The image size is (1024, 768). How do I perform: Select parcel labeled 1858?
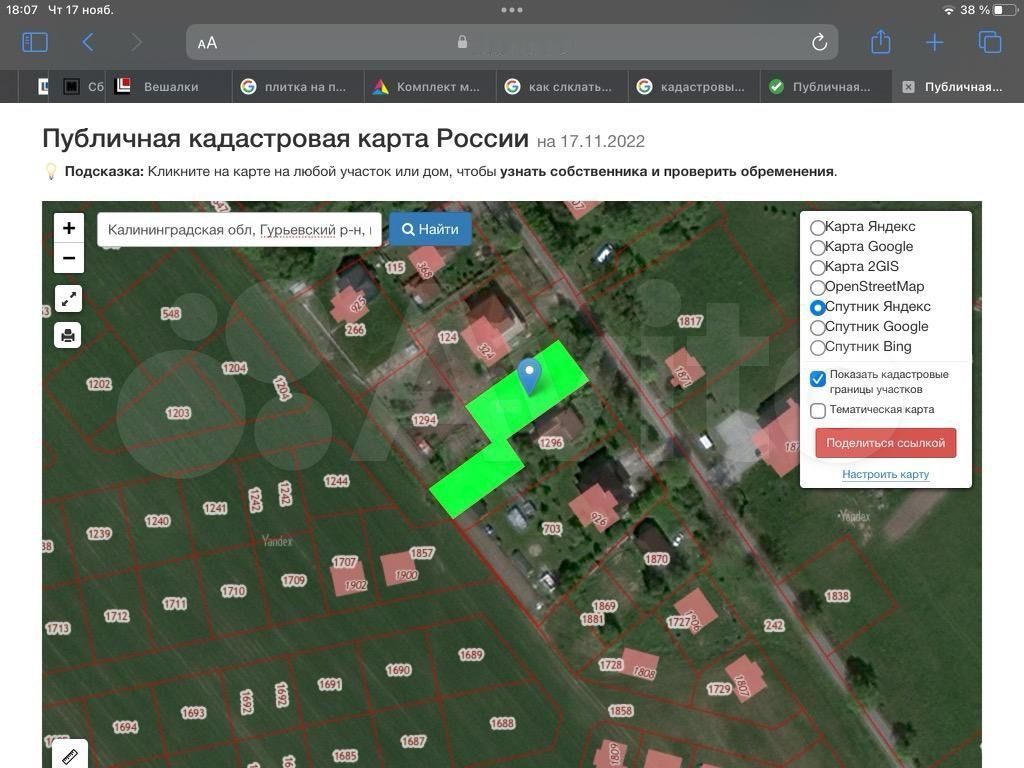[620, 711]
